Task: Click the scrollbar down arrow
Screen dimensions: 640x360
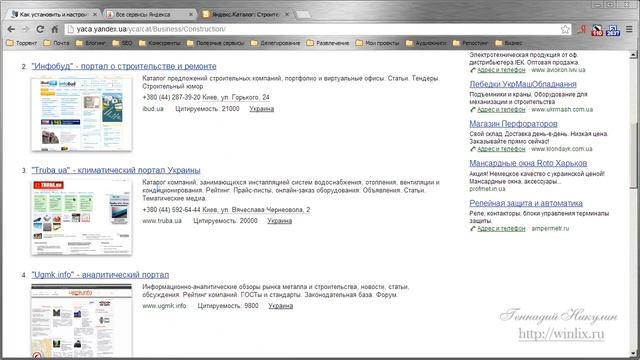Action: tap(633, 353)
